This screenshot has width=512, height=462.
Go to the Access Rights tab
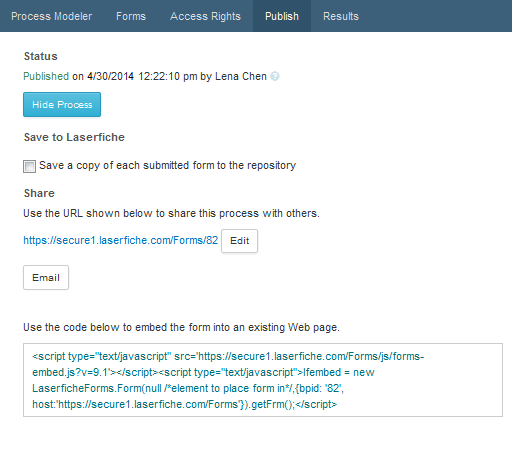click(205, 16)
